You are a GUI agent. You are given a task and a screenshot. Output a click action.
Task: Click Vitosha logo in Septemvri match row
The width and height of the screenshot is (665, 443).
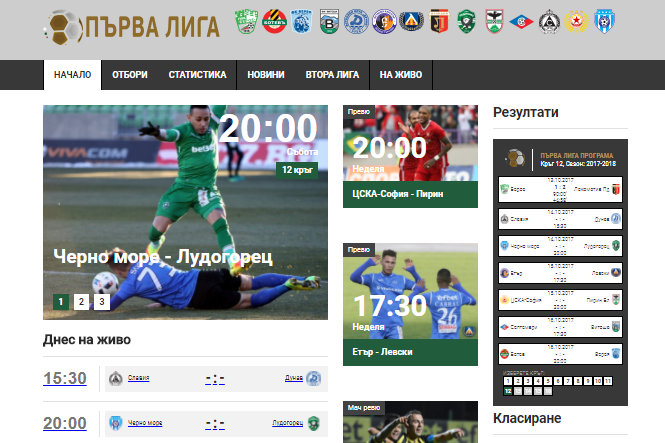[616, 327]
